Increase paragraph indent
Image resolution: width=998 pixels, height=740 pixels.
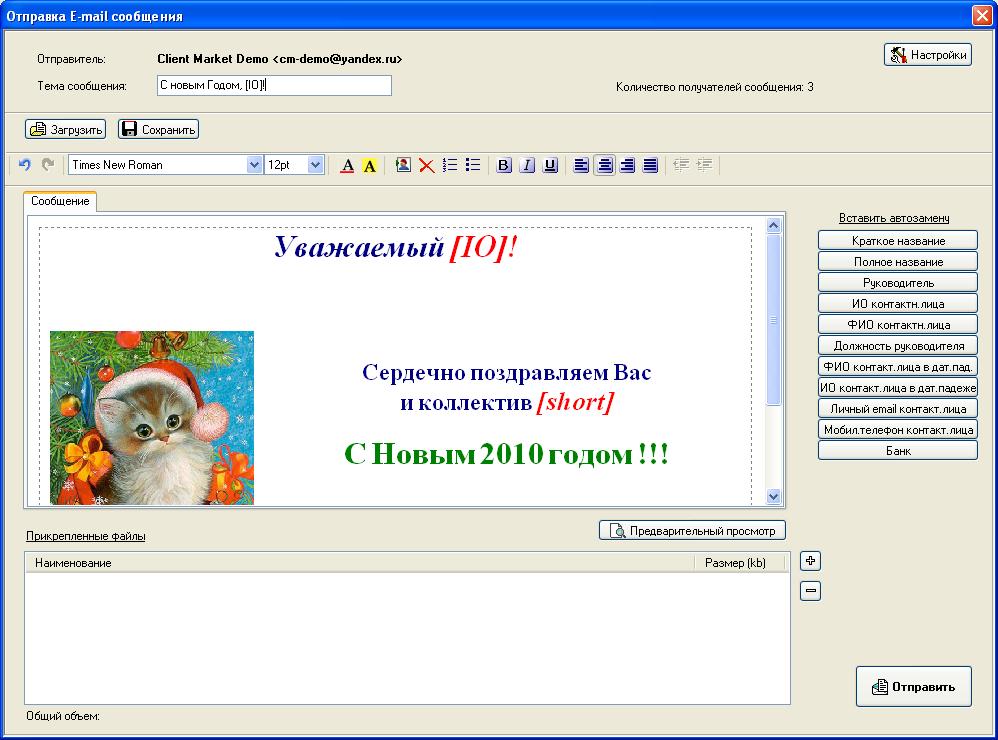704,165
